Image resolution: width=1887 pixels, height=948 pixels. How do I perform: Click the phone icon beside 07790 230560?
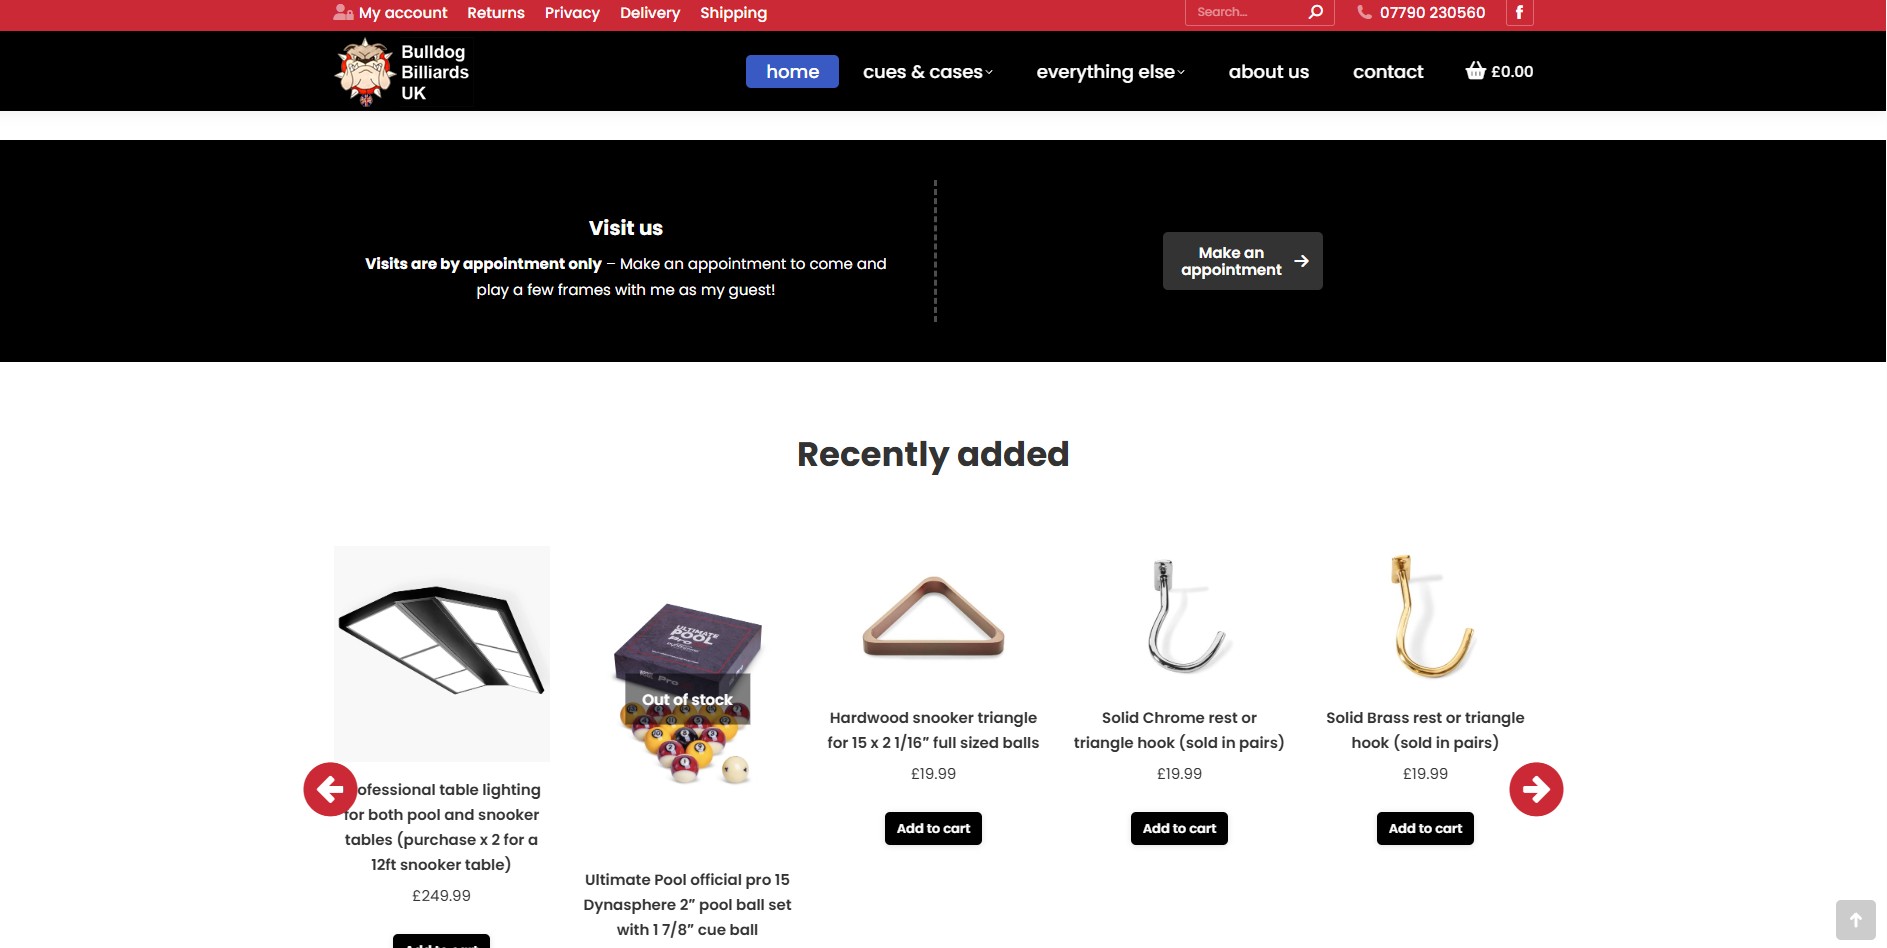coord(1364,12)
